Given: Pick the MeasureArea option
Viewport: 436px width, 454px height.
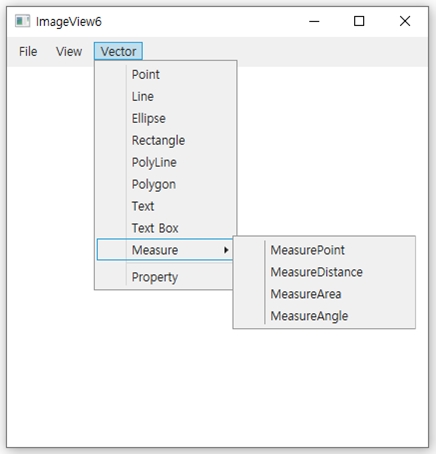Looking at the screenshot, I should click(x=324, y=294).
